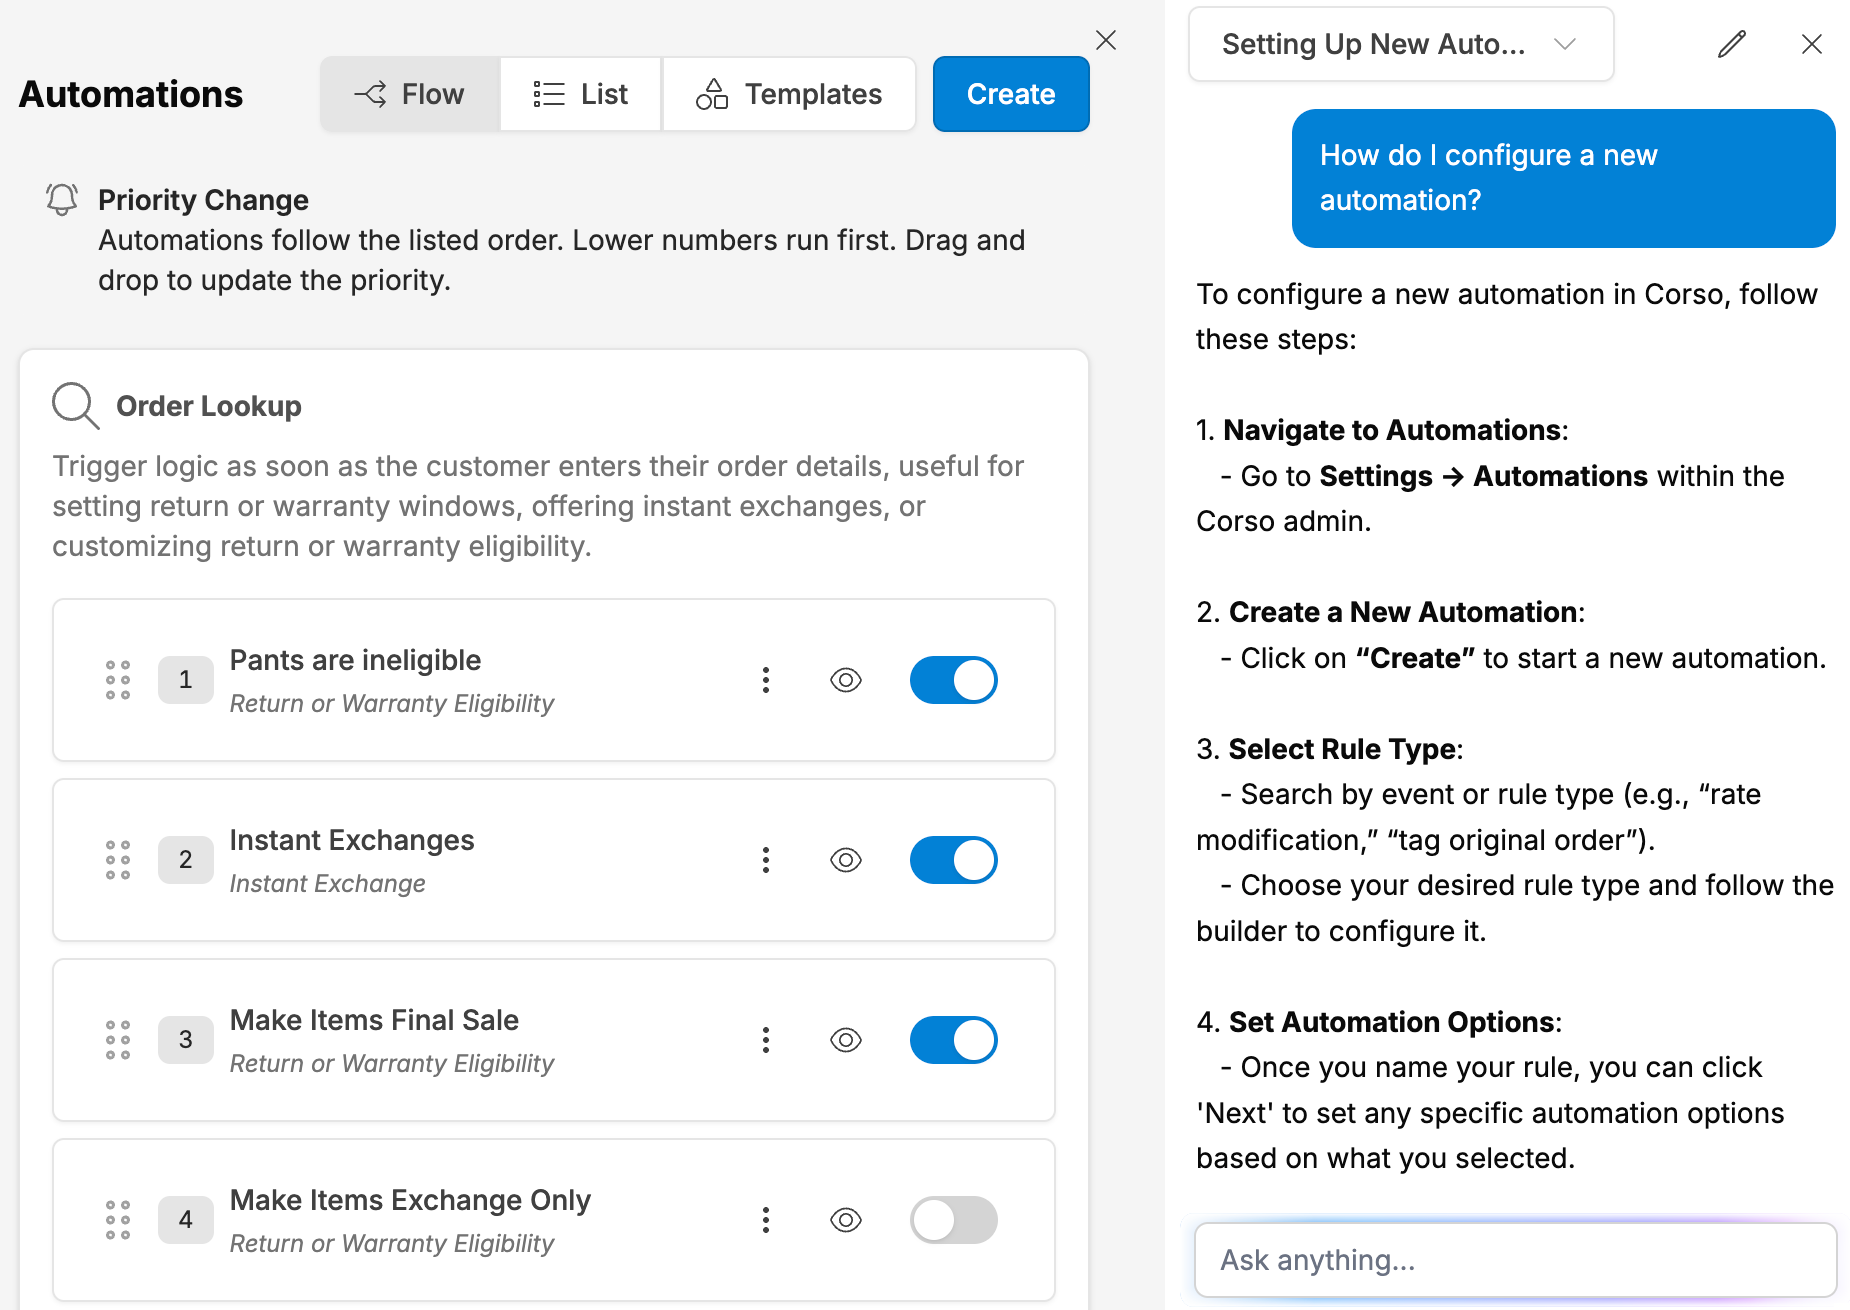Grab the drag handle for Make Items Final Sale

click(118, 1040)
